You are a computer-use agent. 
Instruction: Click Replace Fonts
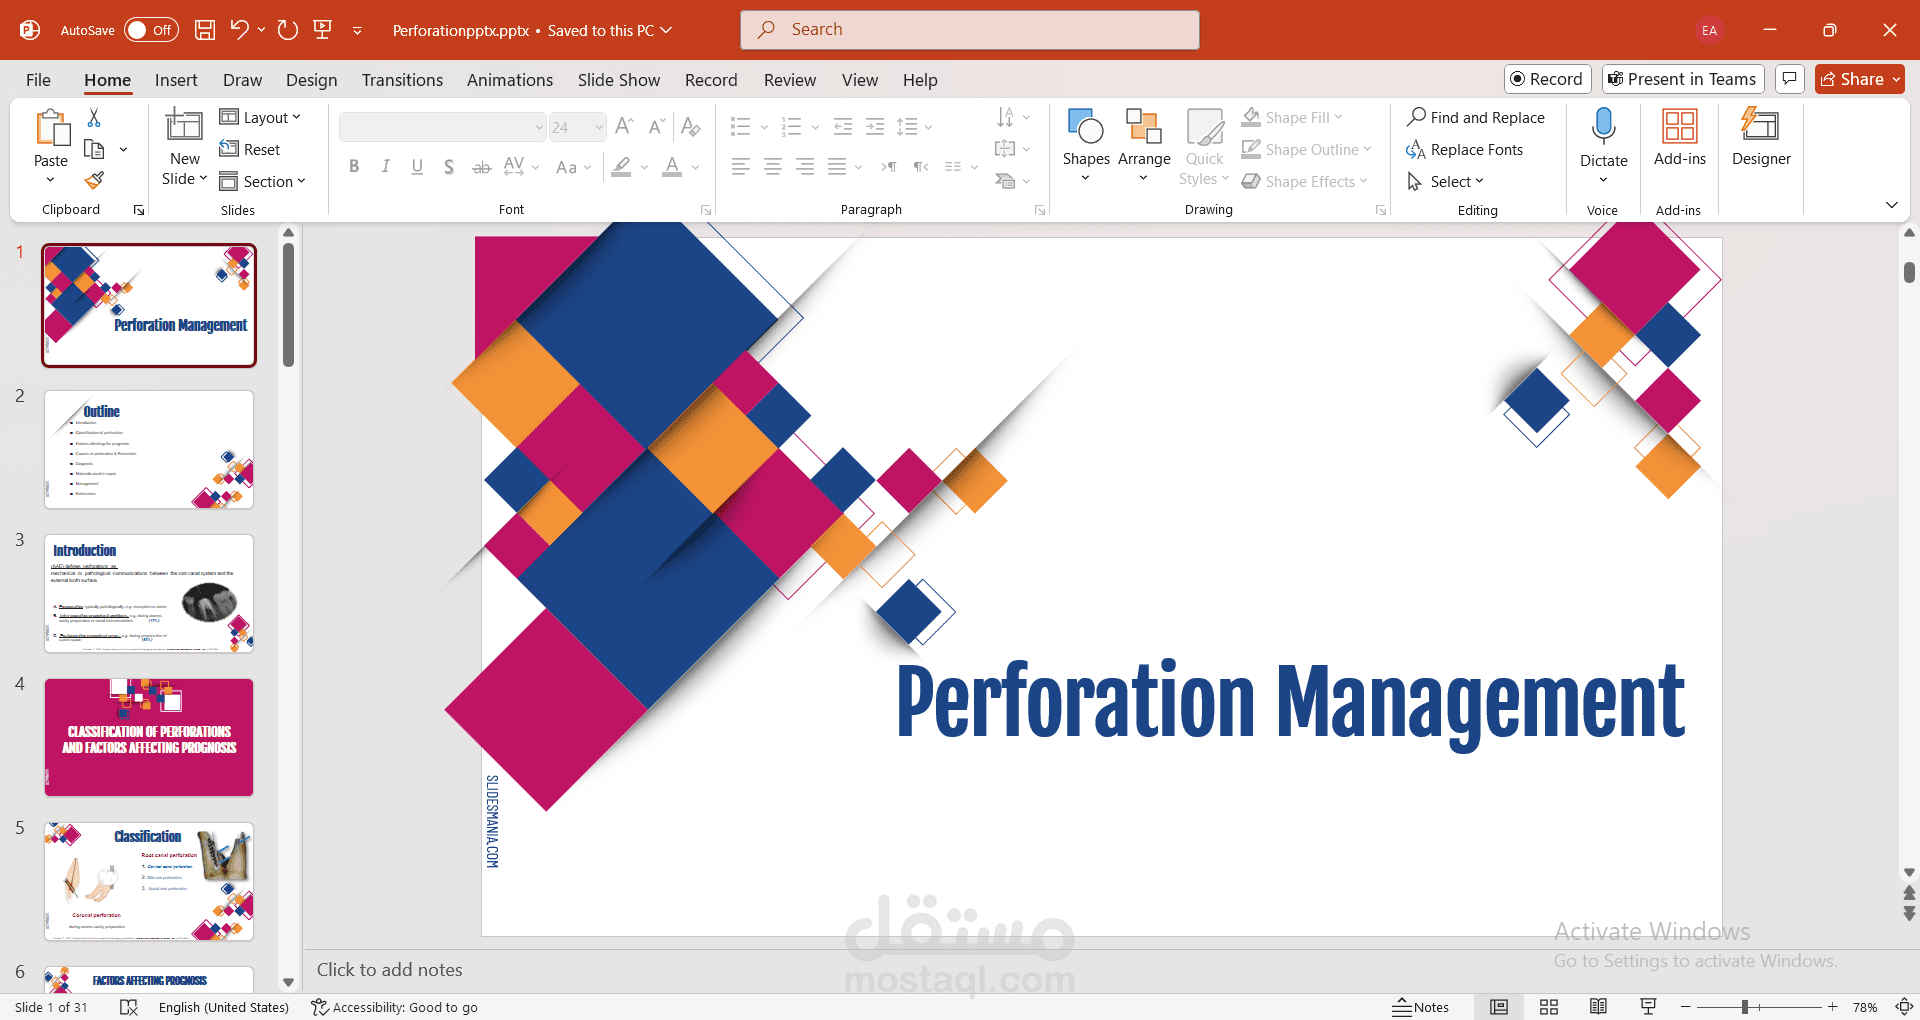click(1465, 149)
